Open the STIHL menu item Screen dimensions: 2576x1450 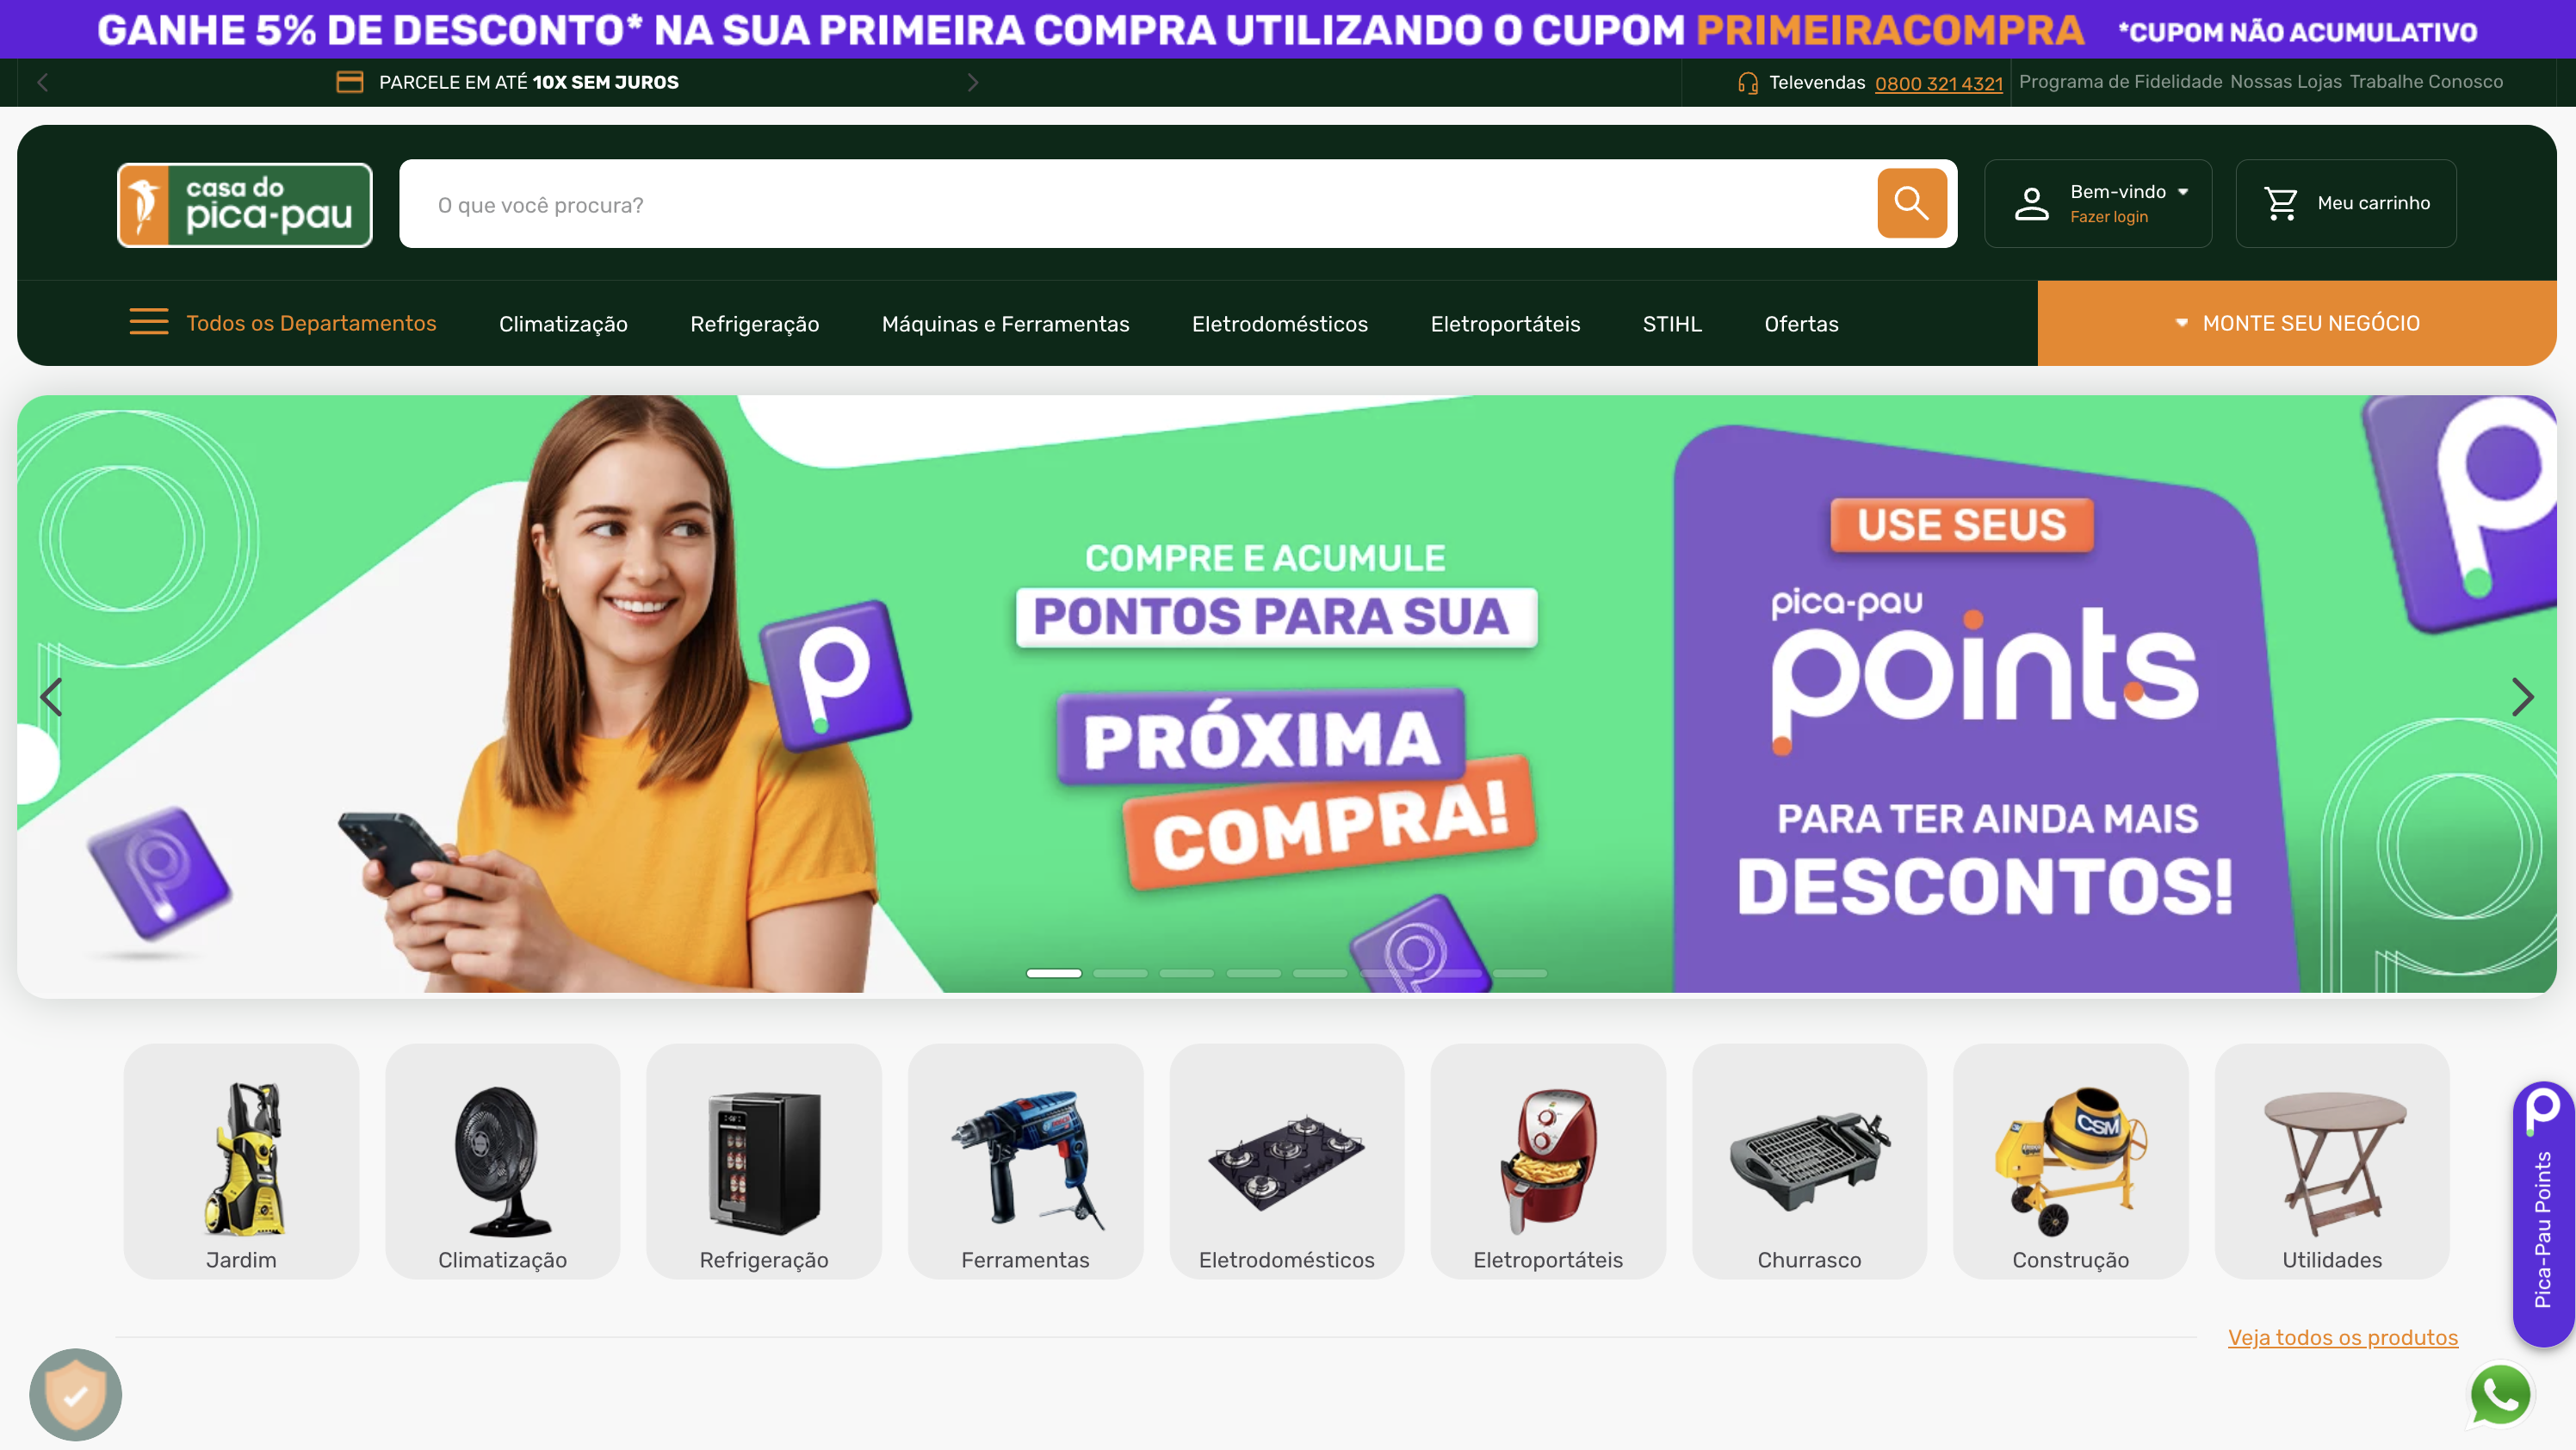(1672, 324)
